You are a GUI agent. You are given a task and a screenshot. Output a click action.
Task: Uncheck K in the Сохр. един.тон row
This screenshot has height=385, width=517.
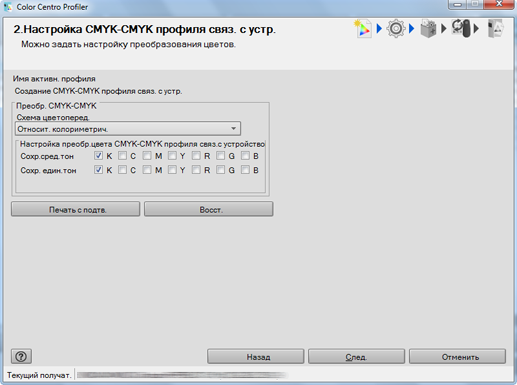[x=98, y=170]
